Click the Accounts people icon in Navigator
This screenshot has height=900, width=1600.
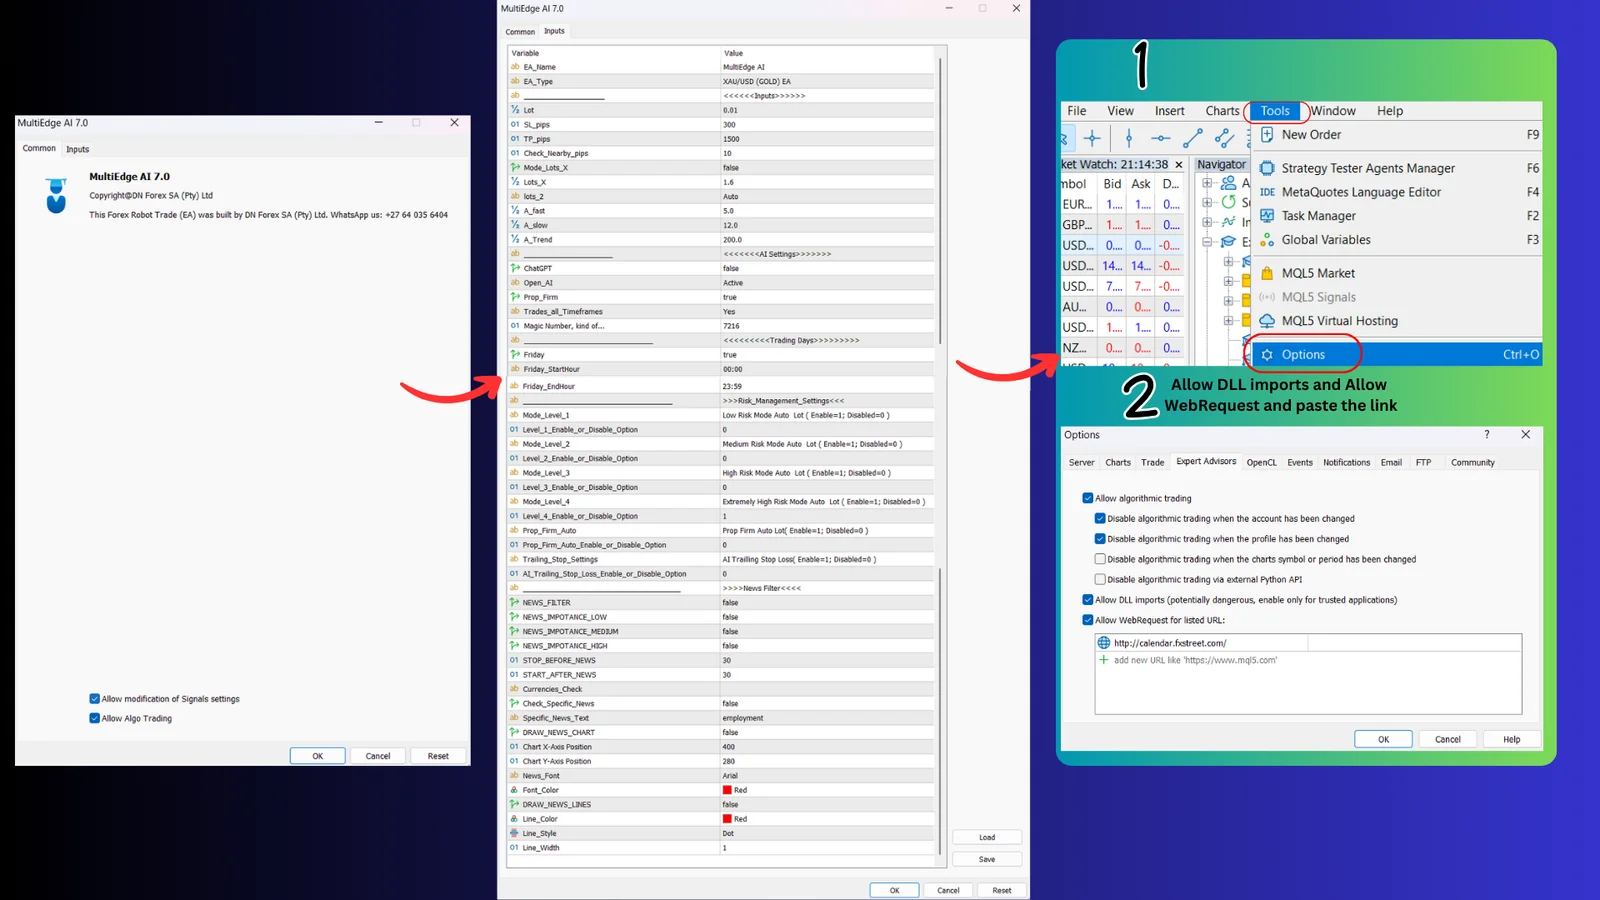[x=1228, y=183]
